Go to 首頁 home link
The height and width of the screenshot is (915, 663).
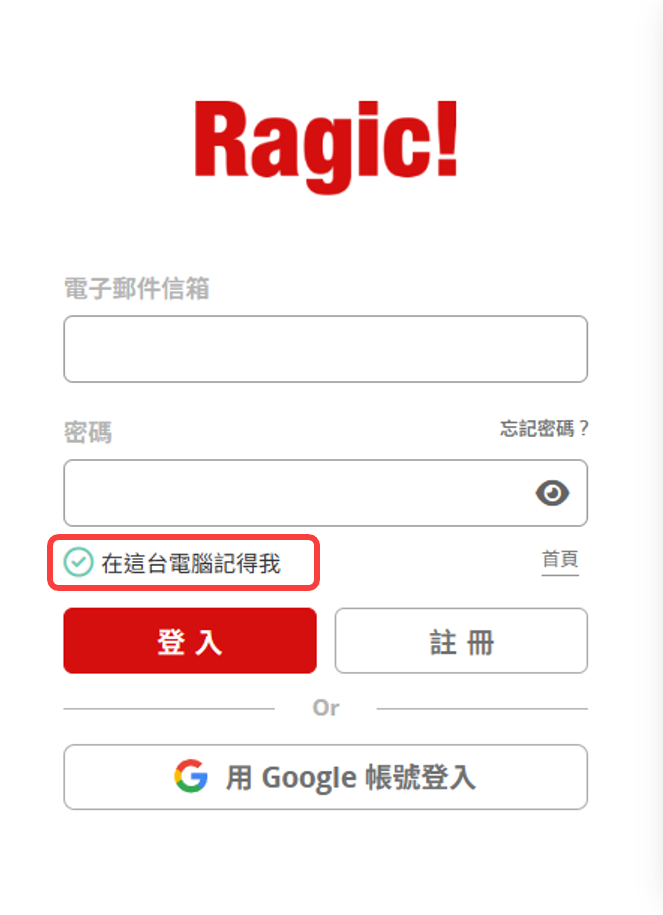point(560,560)
